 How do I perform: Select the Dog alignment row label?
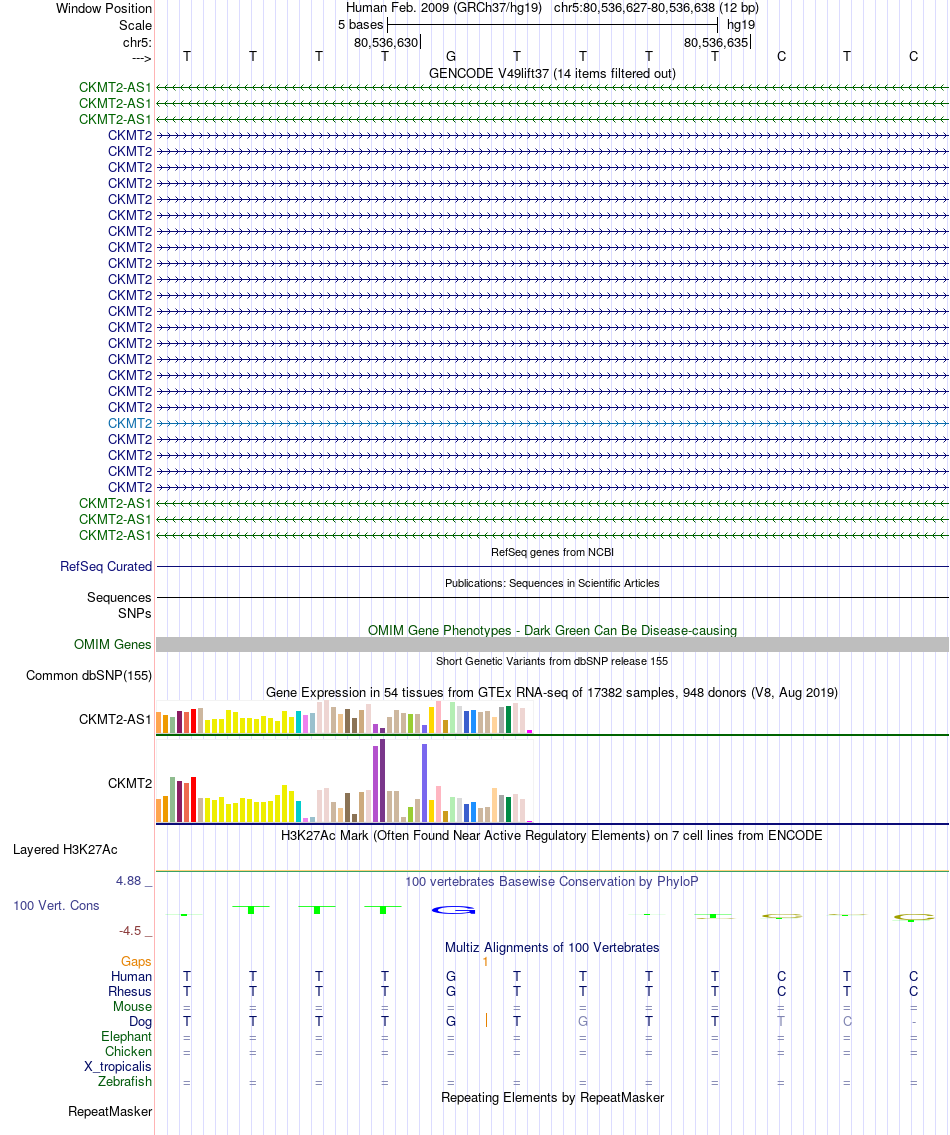pyautogui.click(x=140, y=1022)
